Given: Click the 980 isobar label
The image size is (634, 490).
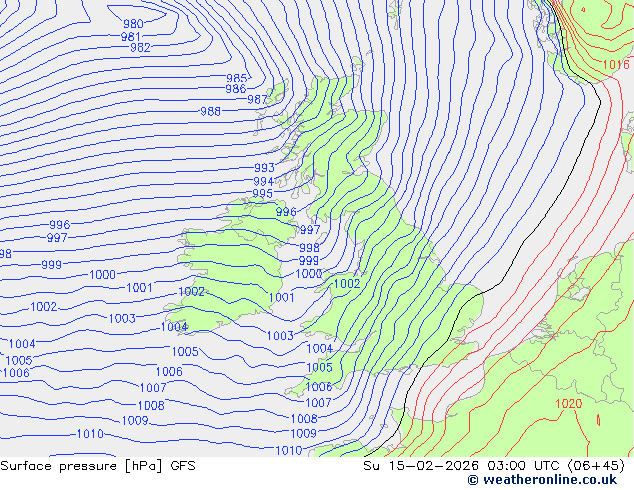Looking at the screenshot, I should (133, 24).
